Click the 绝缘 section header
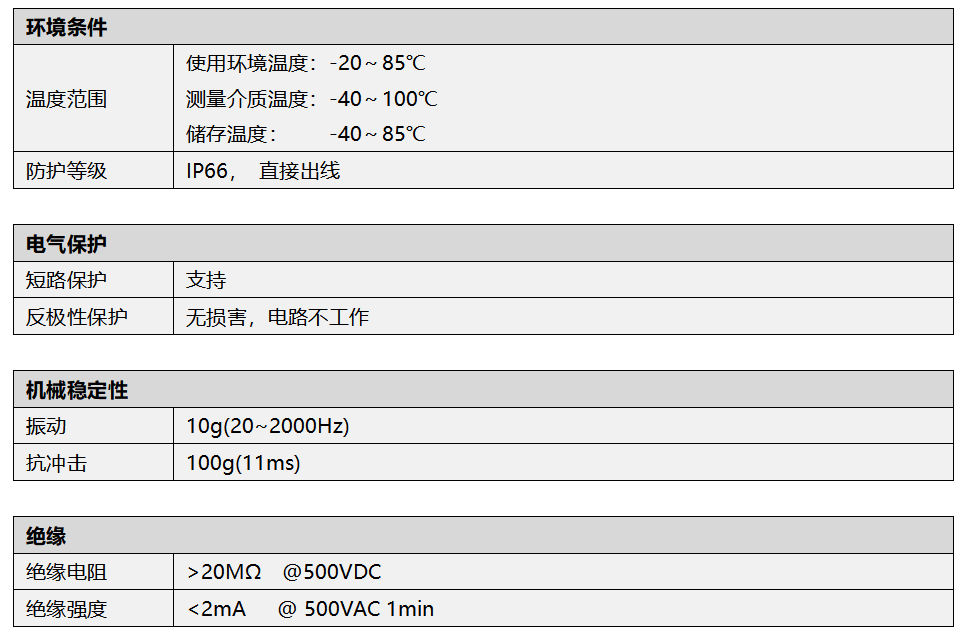 tap(46, 536)
